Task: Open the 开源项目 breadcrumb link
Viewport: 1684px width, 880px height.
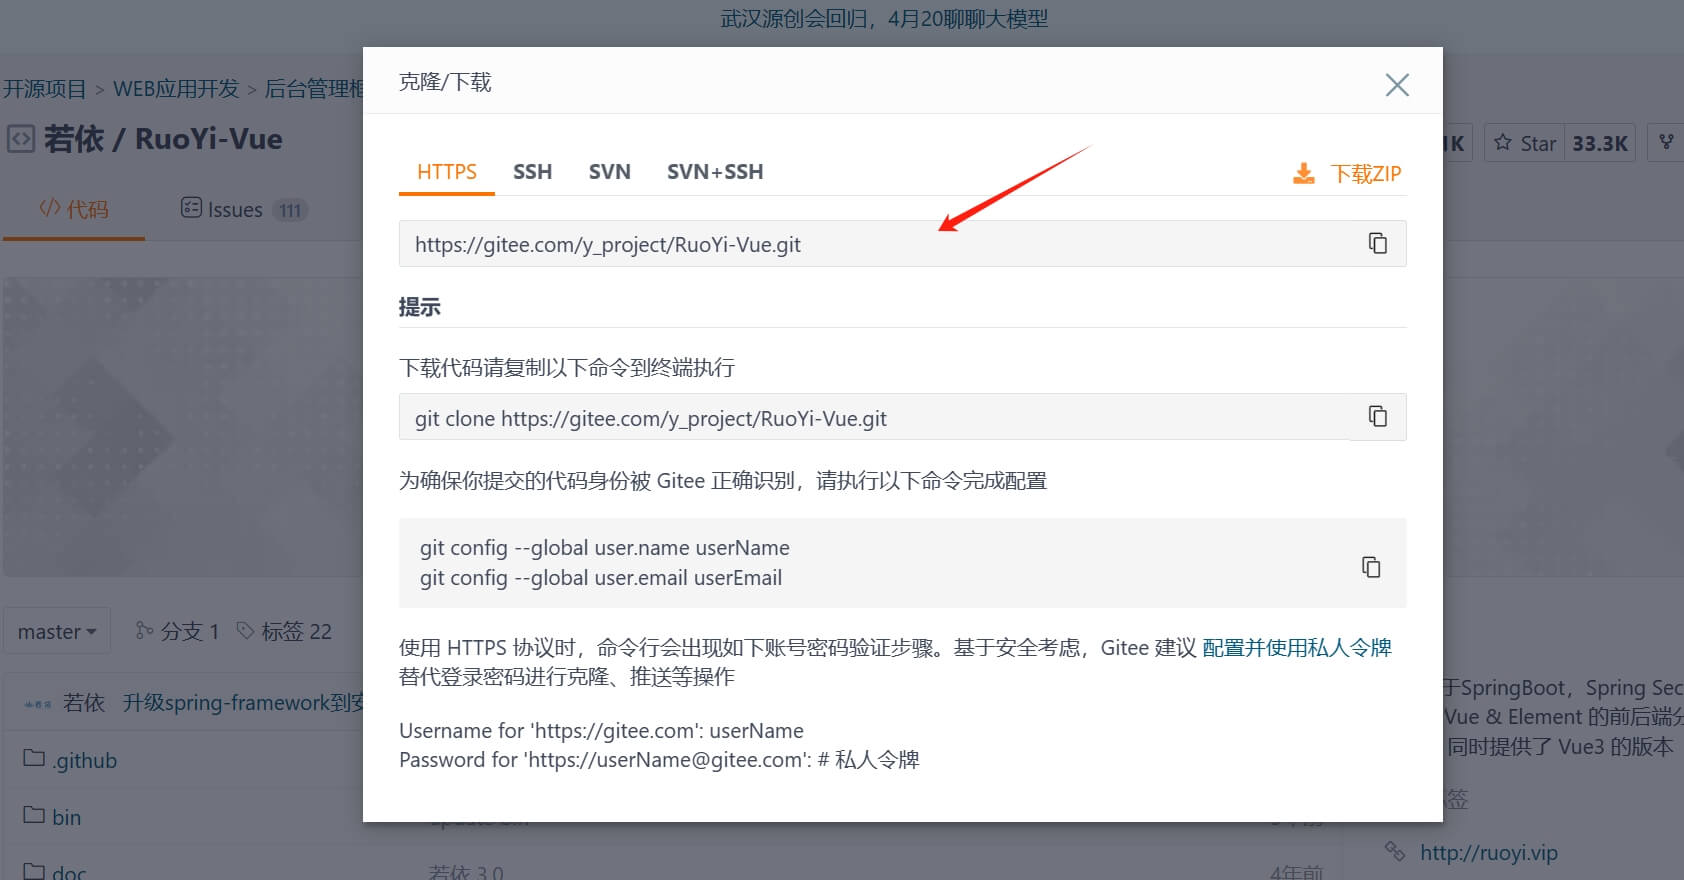Action: (x=44, y=88)
